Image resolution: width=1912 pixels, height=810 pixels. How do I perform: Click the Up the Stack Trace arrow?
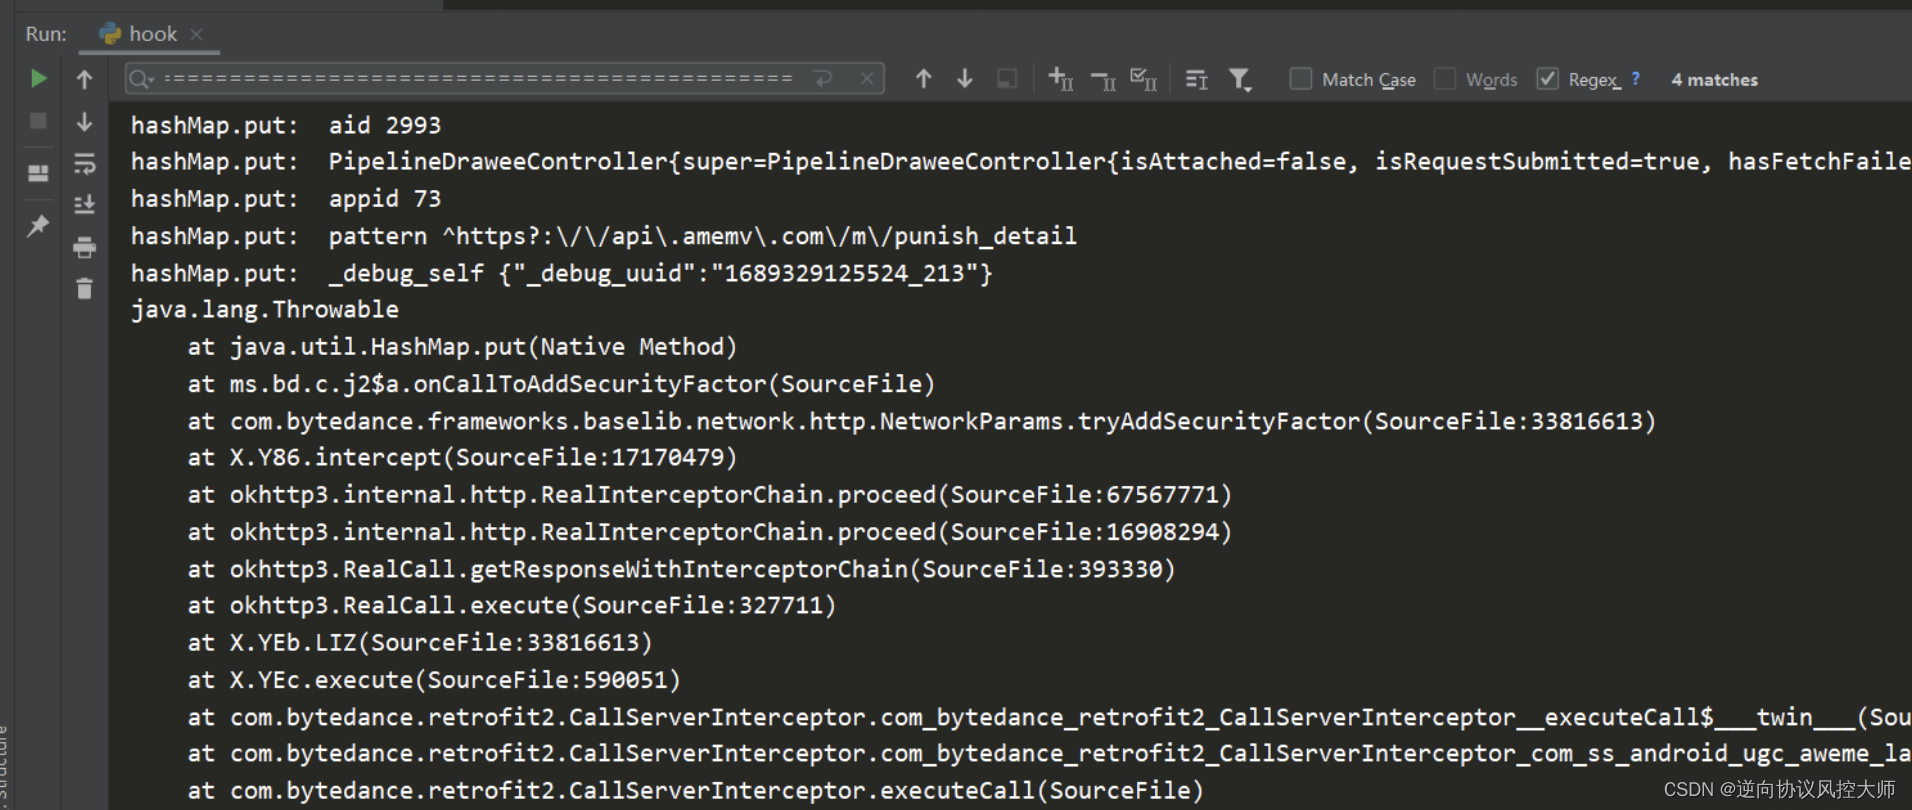click(x=84, y=79)
